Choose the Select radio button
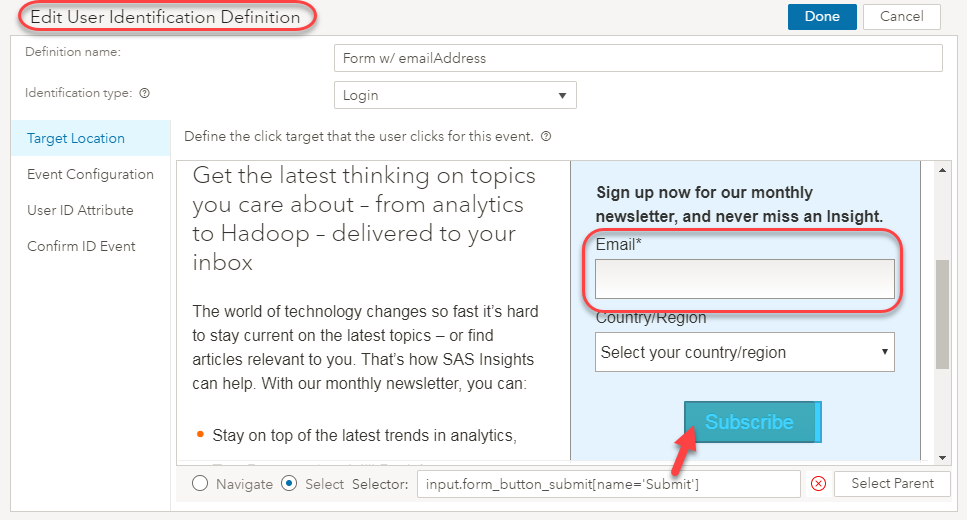 tap(289, 484)
